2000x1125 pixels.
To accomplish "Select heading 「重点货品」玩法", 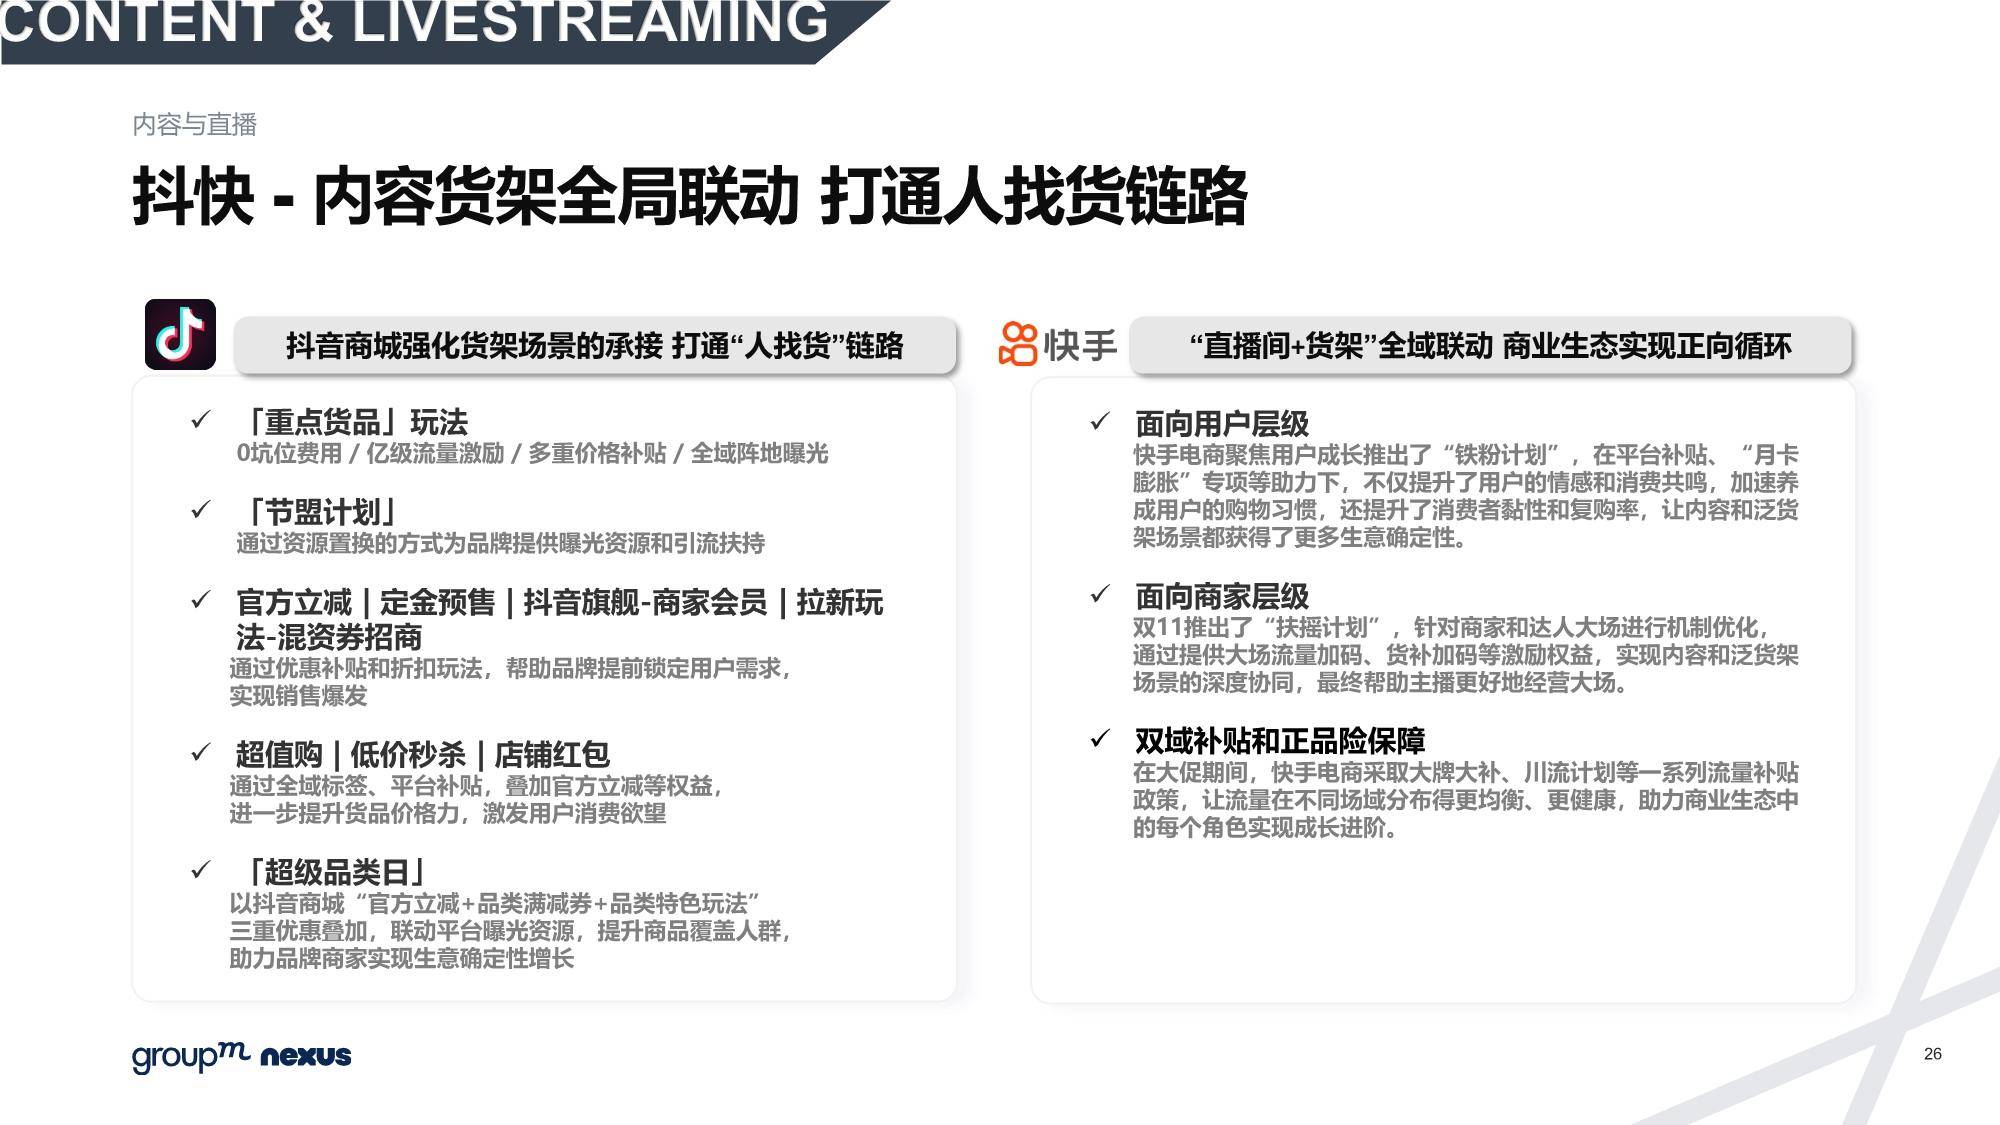I will point(352,422).
